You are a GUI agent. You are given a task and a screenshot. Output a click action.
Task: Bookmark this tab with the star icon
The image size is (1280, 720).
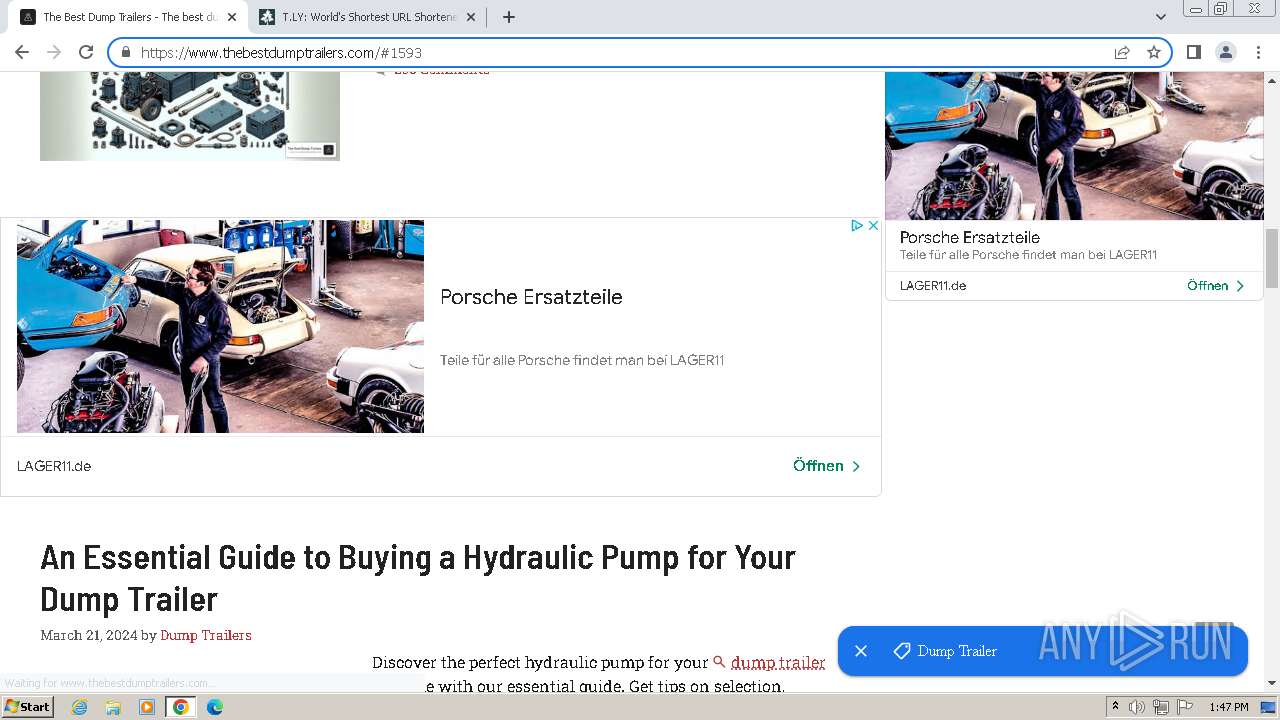(x=1154, y=52)
